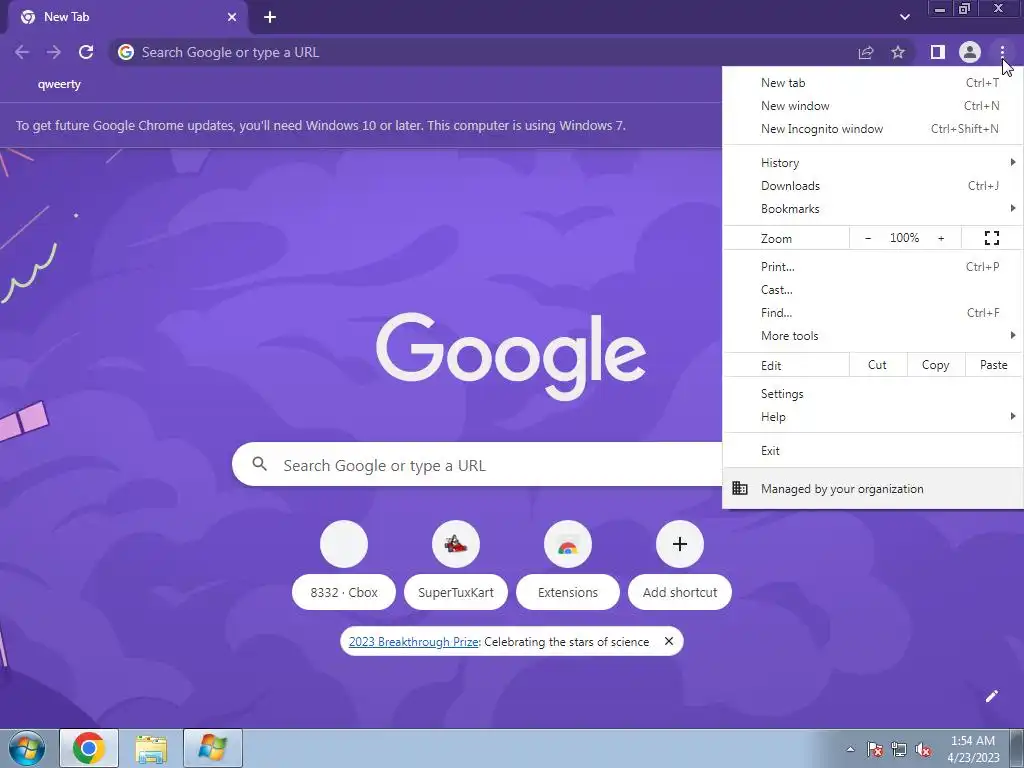Go forward using the forward arrow
Viewport: 1024px width, 768px height.
click(x=54, y=52)
